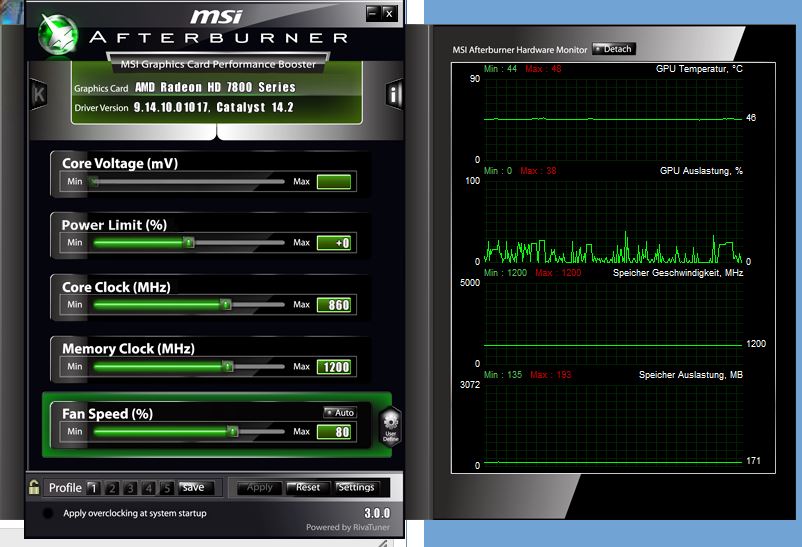Click the Driver Version label
This screenshot has width=802, height=547.
point(101,108)
